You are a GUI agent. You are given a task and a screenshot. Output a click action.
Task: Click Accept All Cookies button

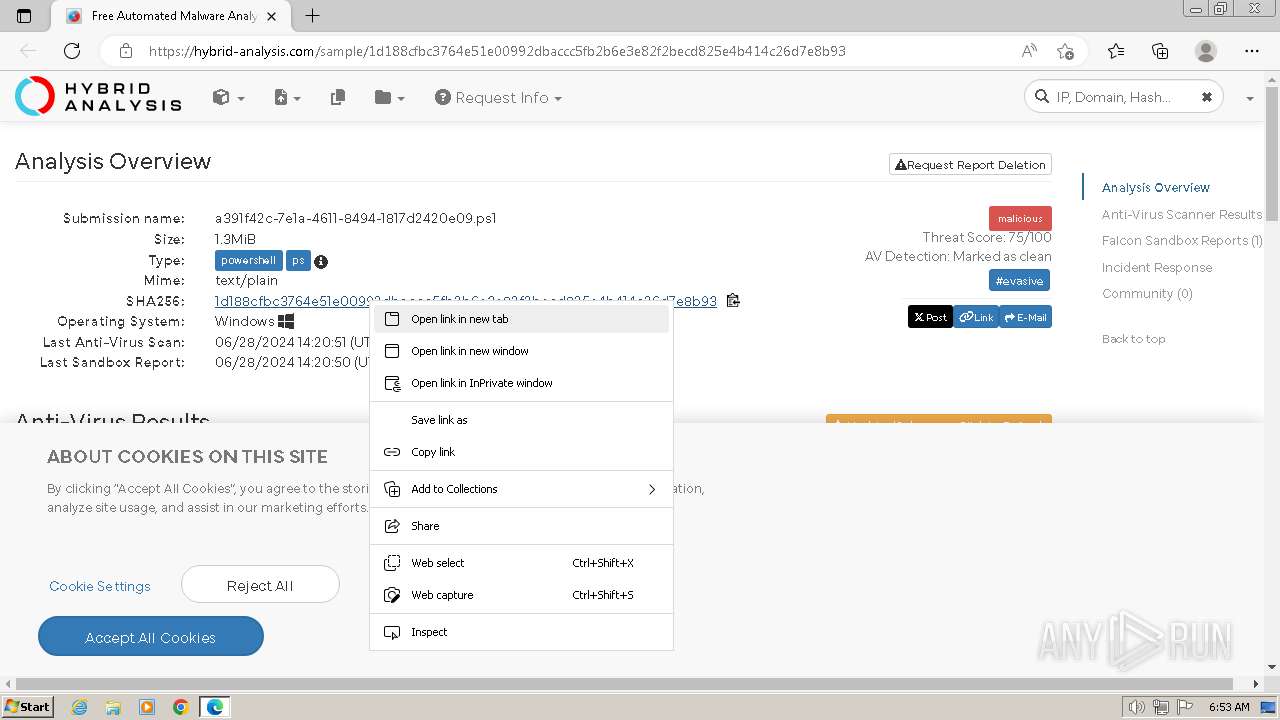[151, 637]
